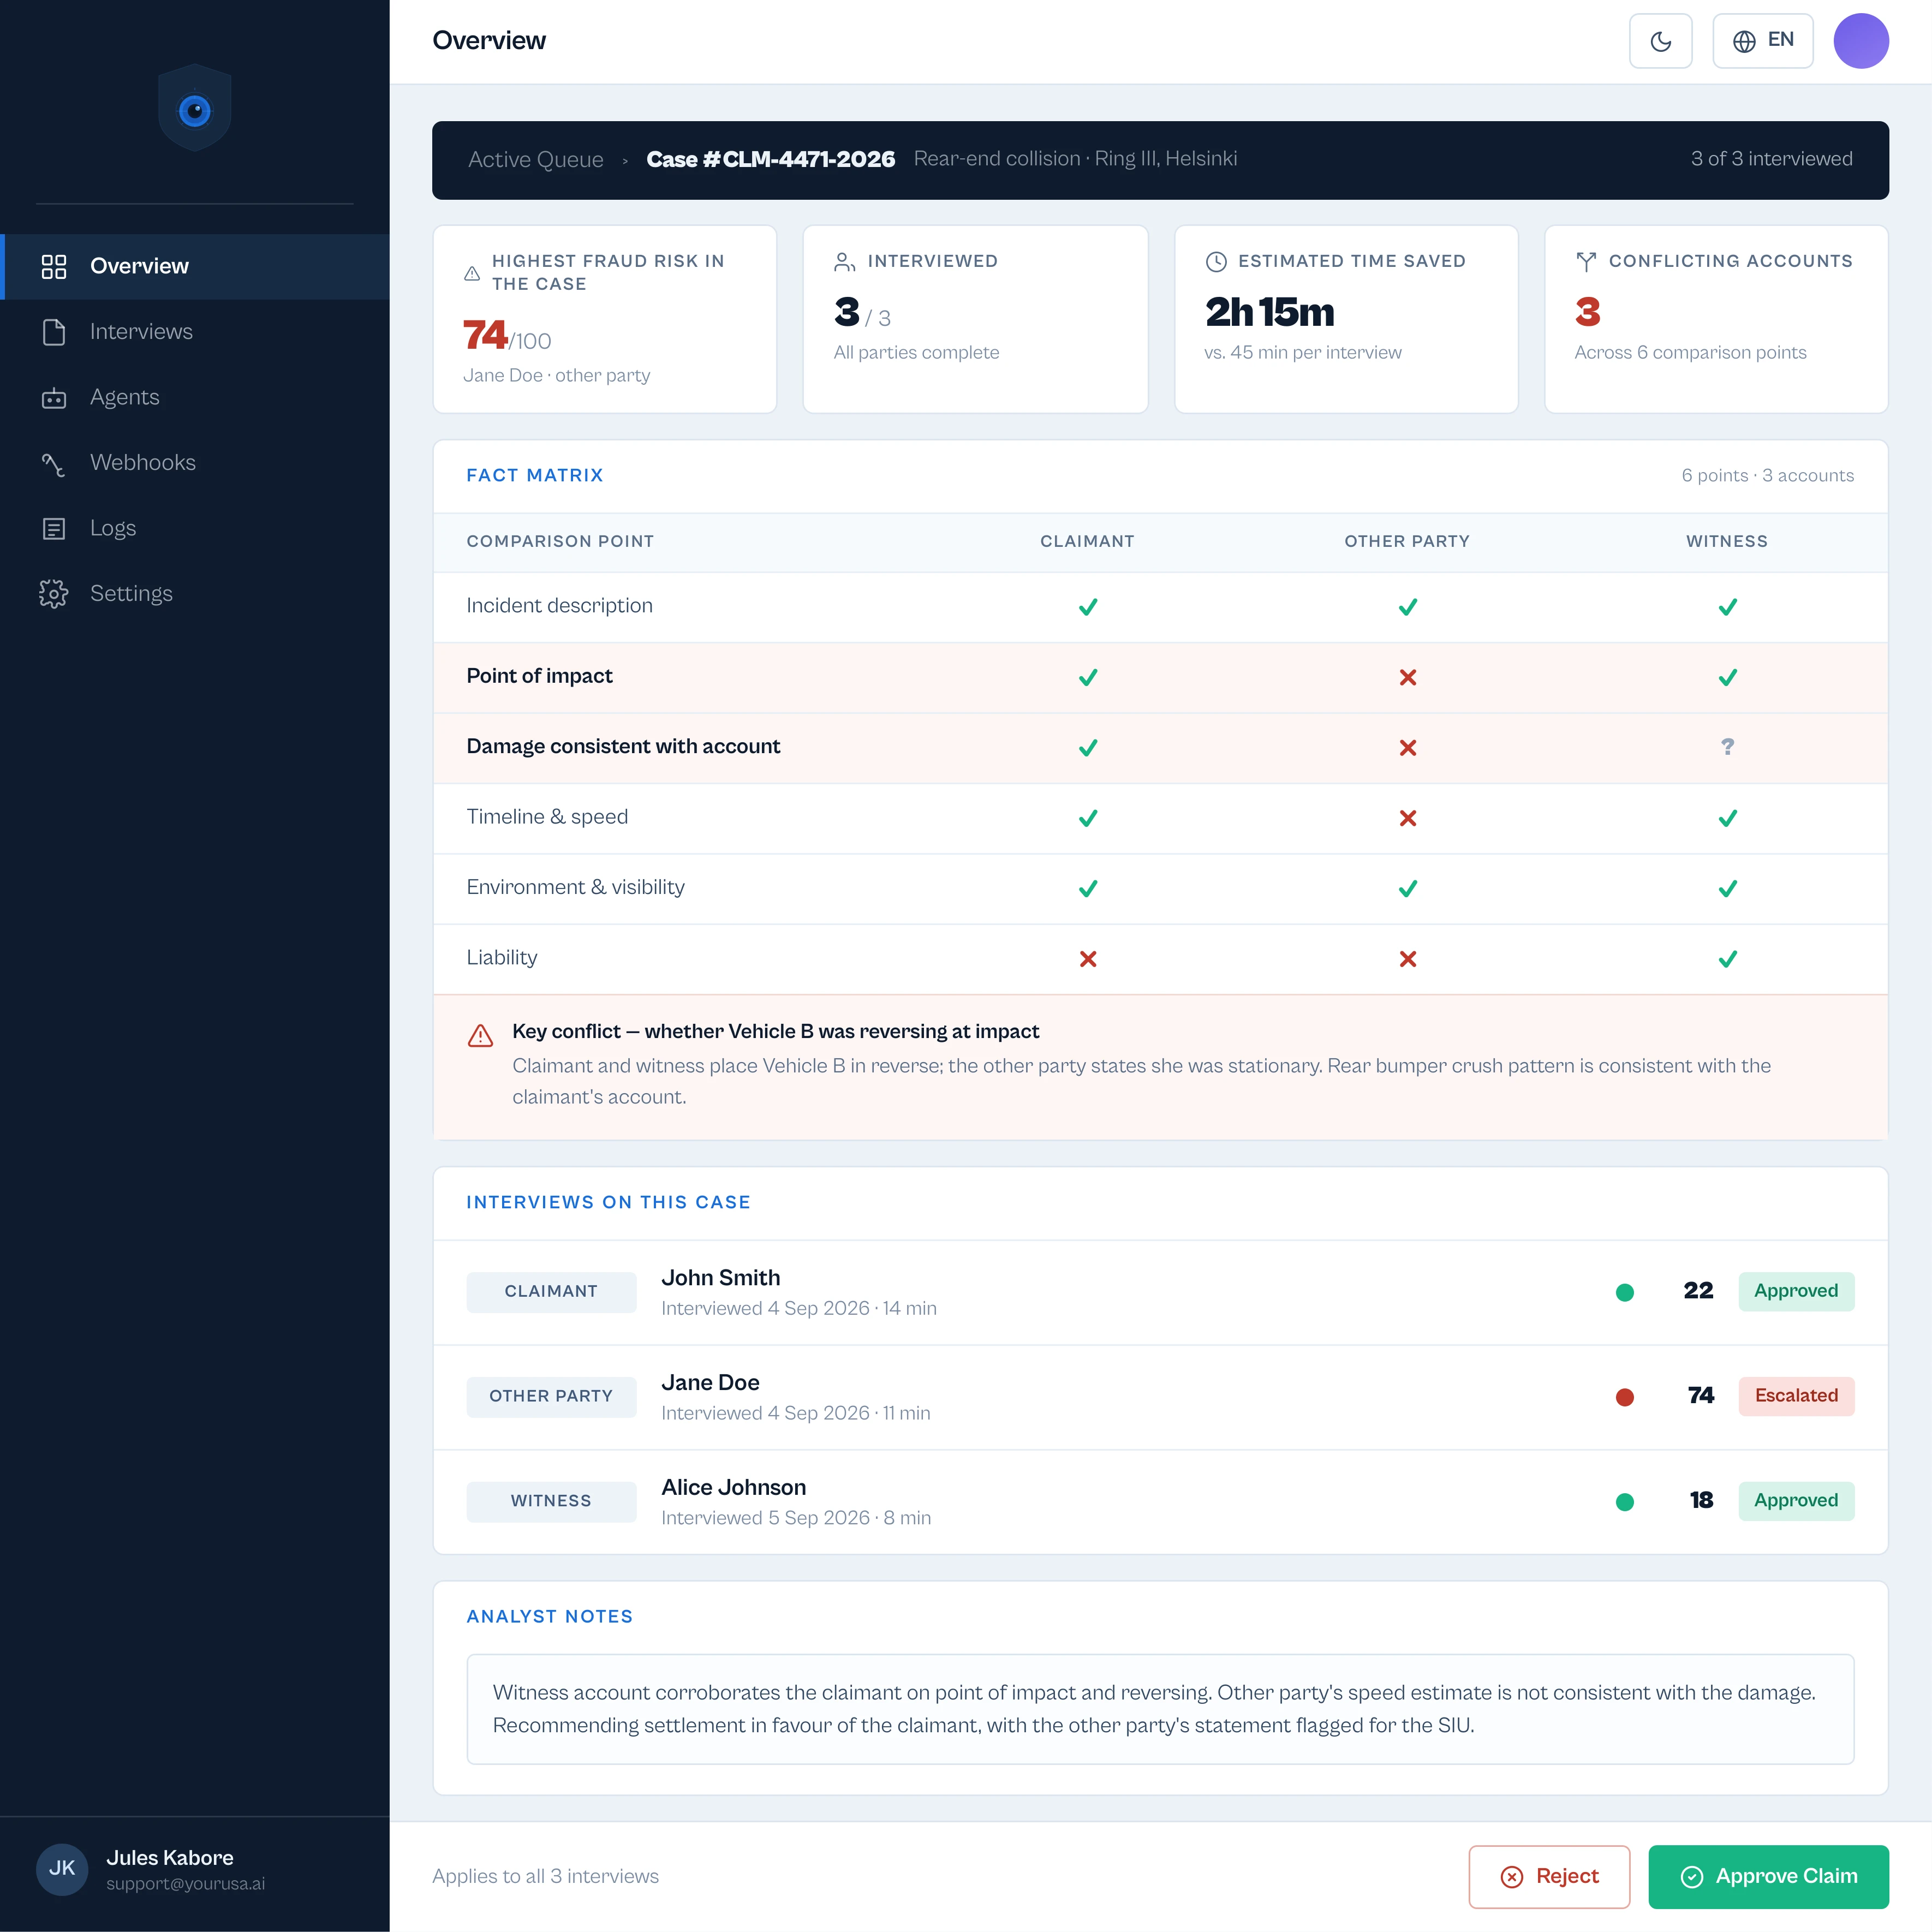
Task: Click the 6 points · 3 accounts text
Action: [1767, 476]
